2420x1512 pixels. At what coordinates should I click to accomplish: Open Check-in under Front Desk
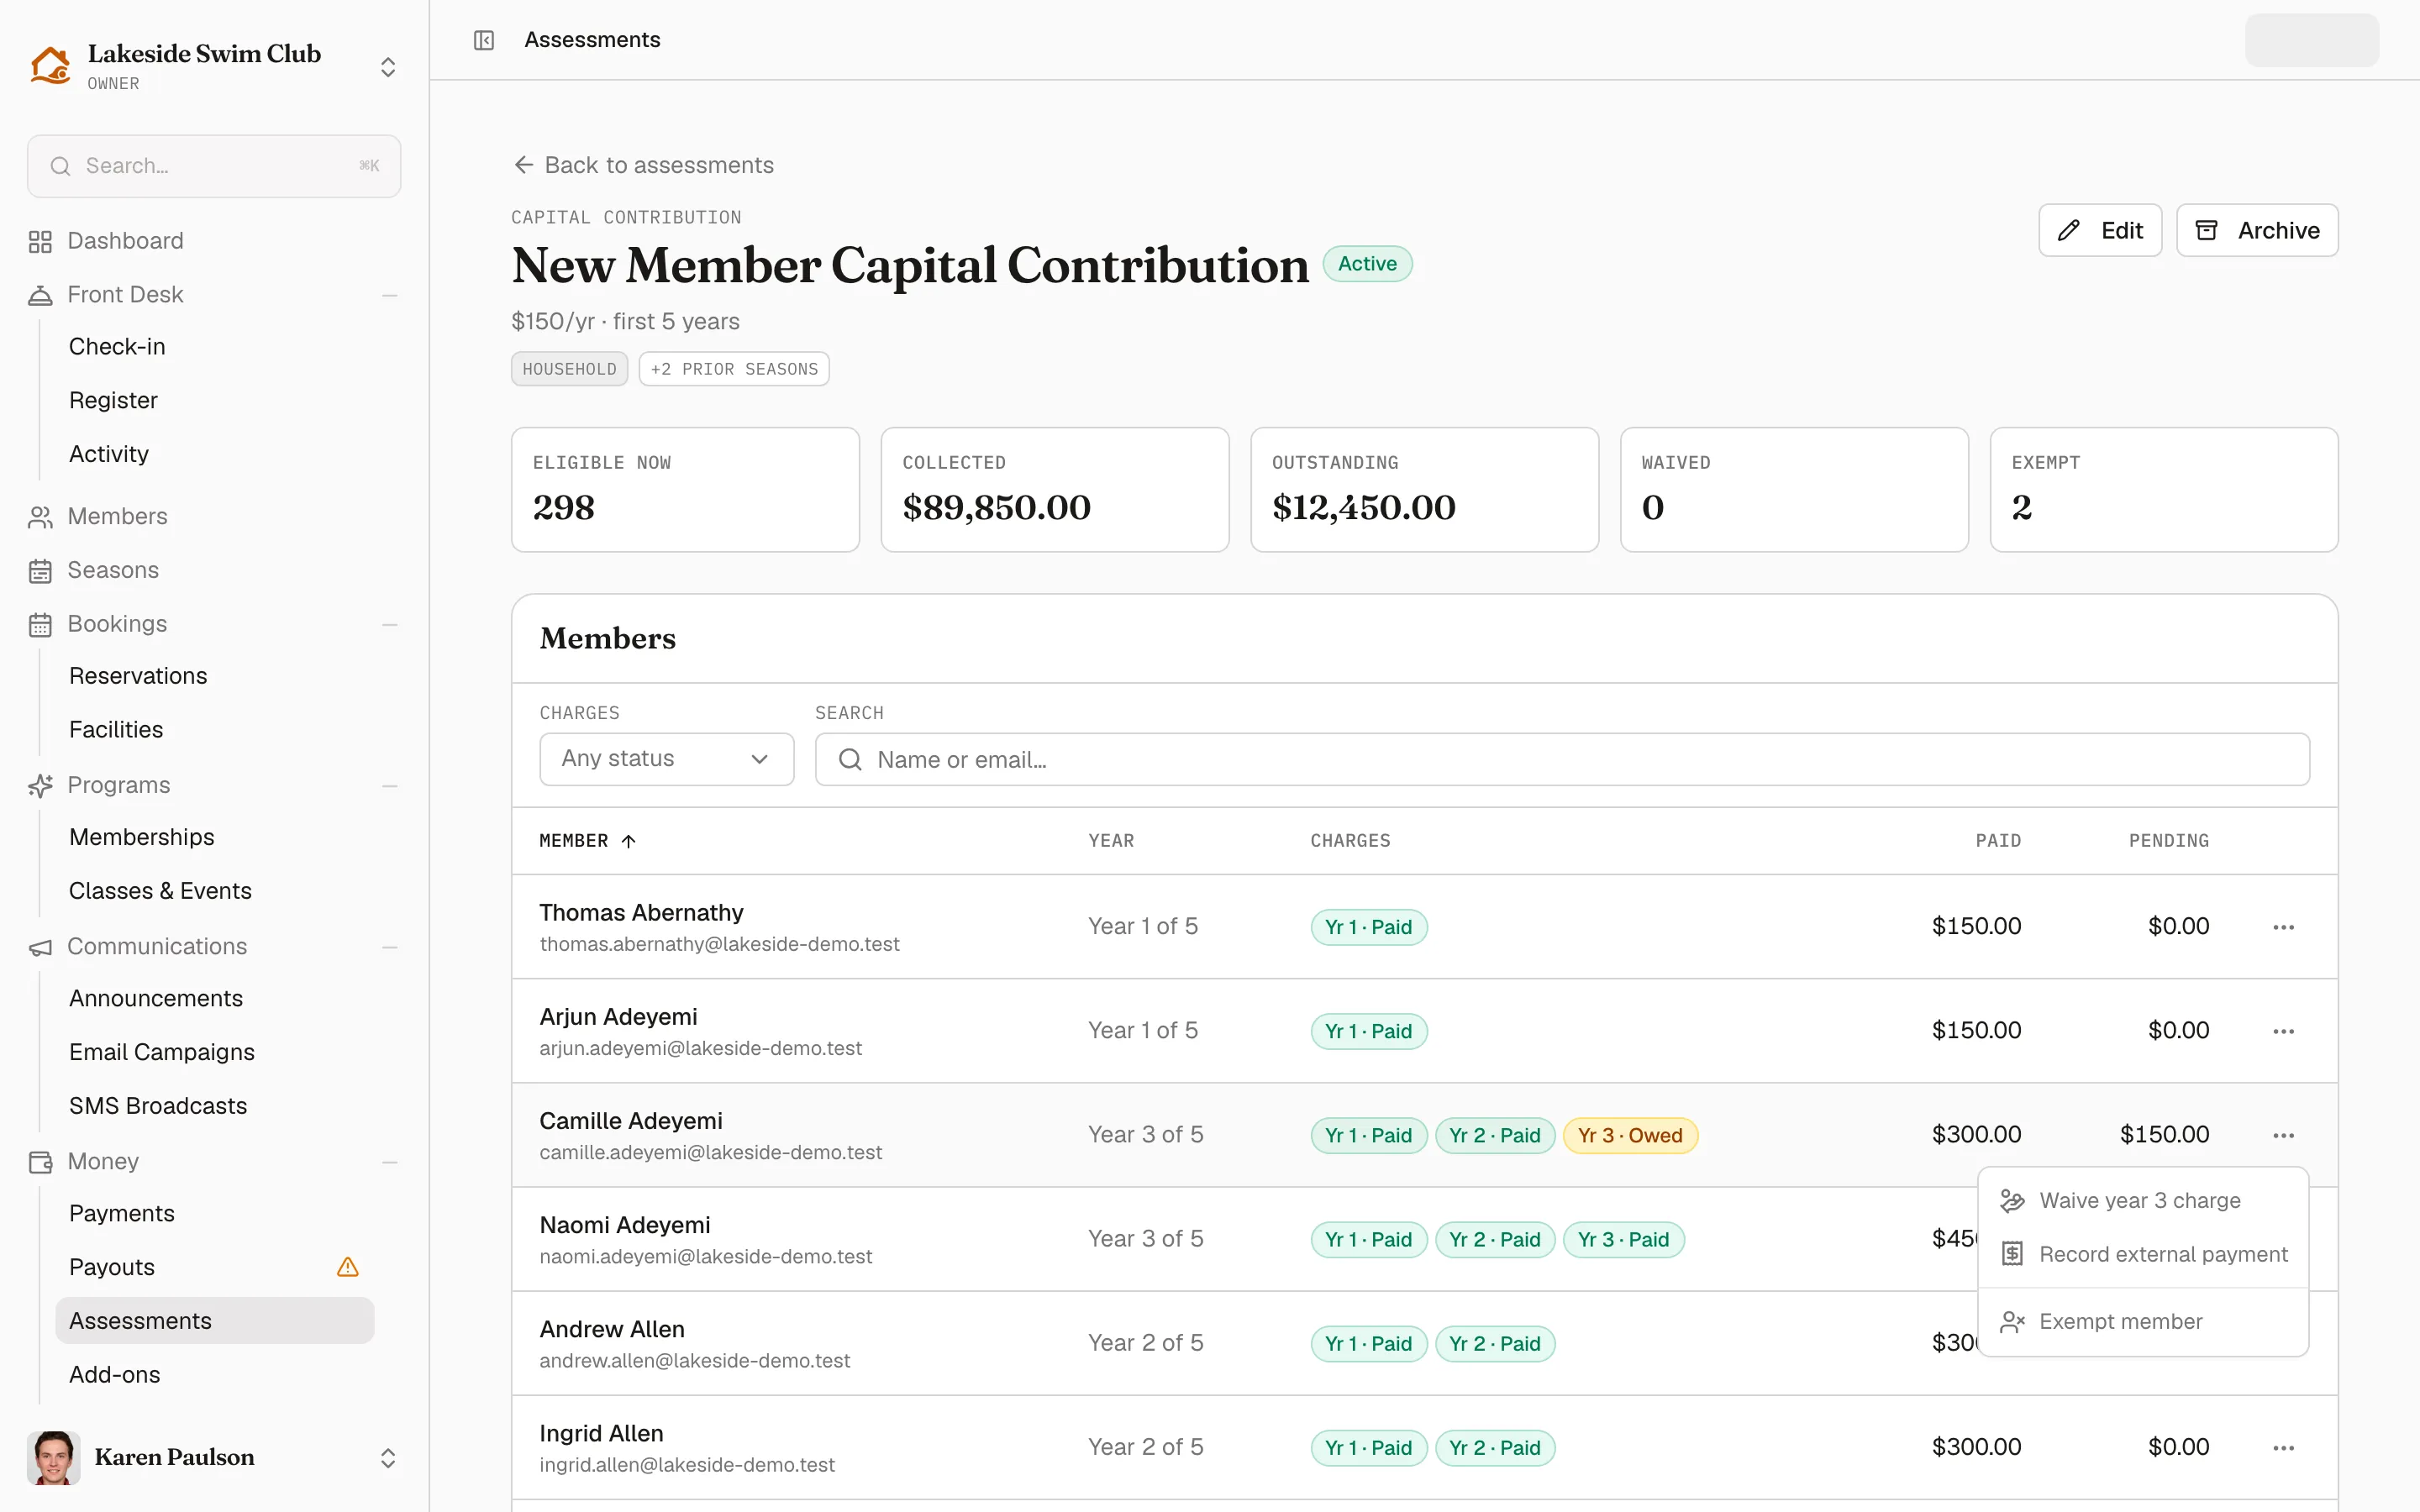pyautogui.click(x=117, y=347)
